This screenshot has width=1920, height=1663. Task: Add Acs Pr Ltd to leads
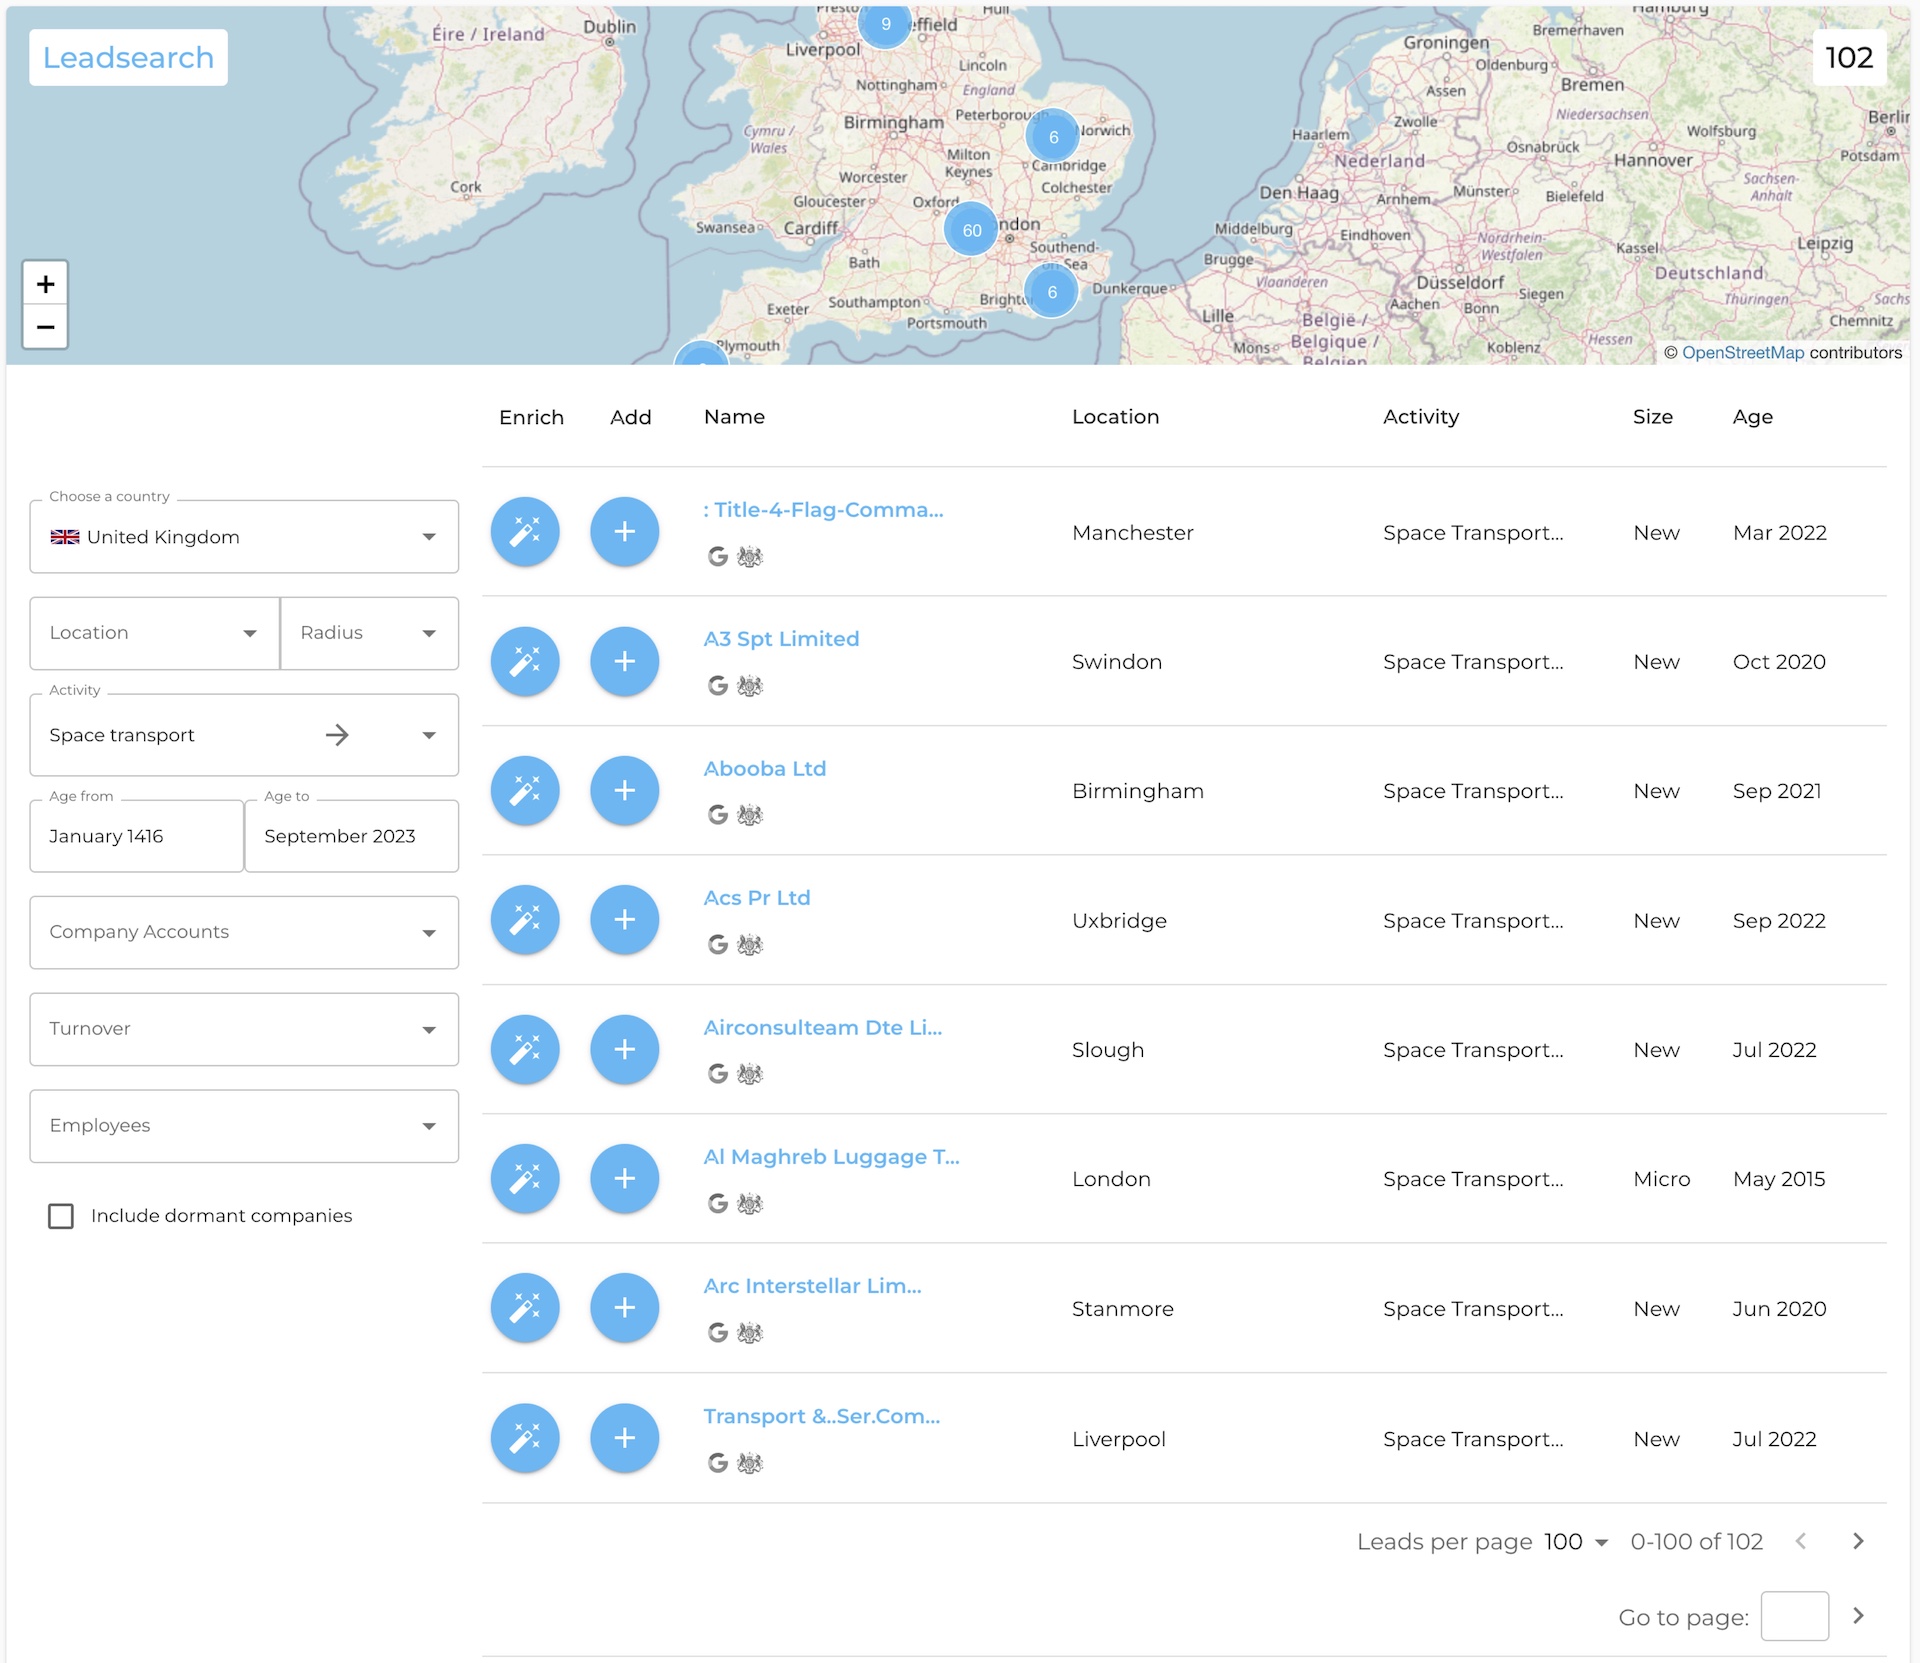coord(624,919)
